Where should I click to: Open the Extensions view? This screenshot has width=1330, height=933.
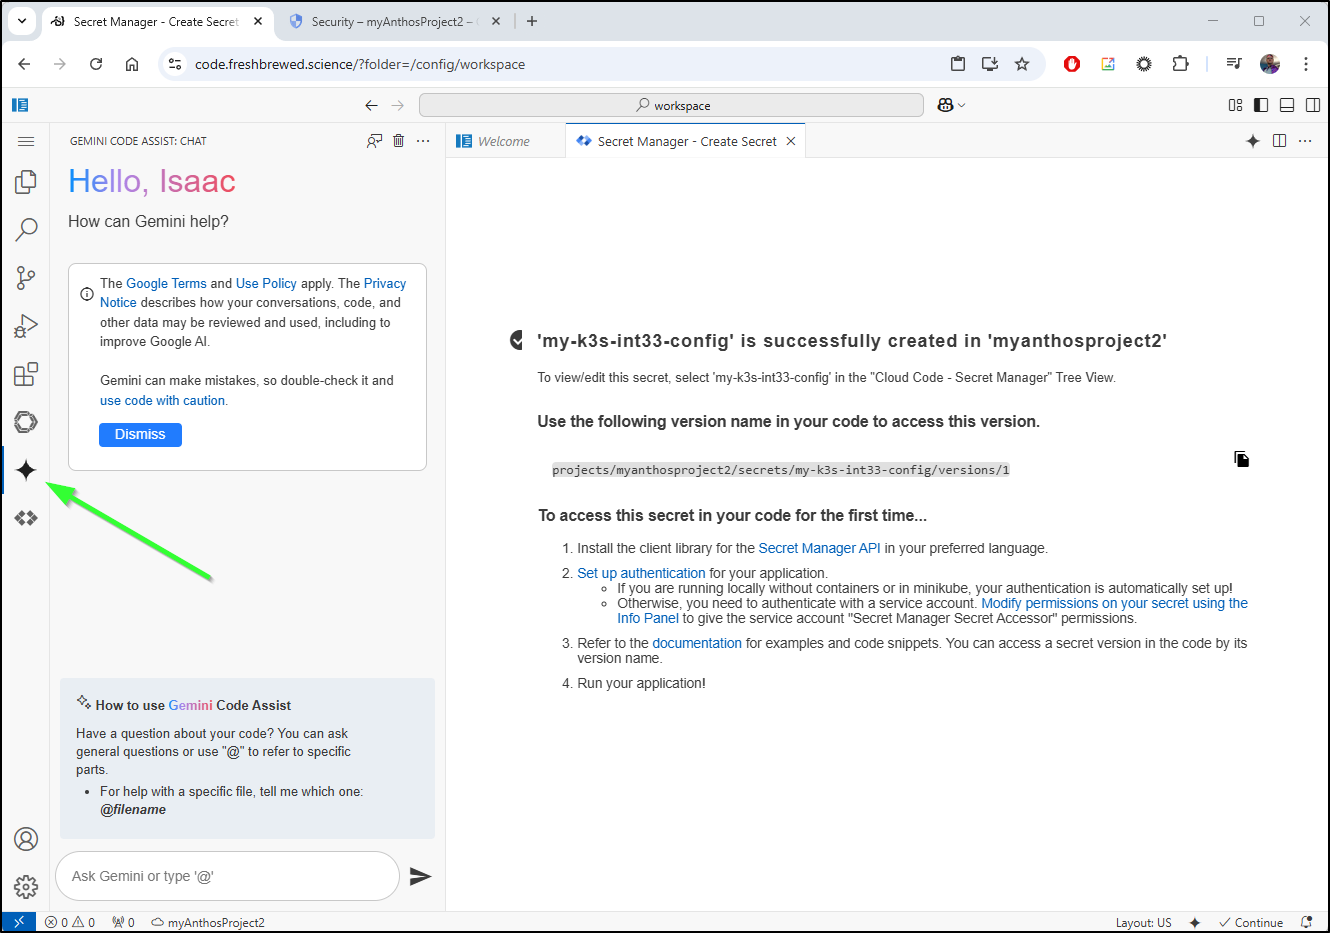(26, 374)
